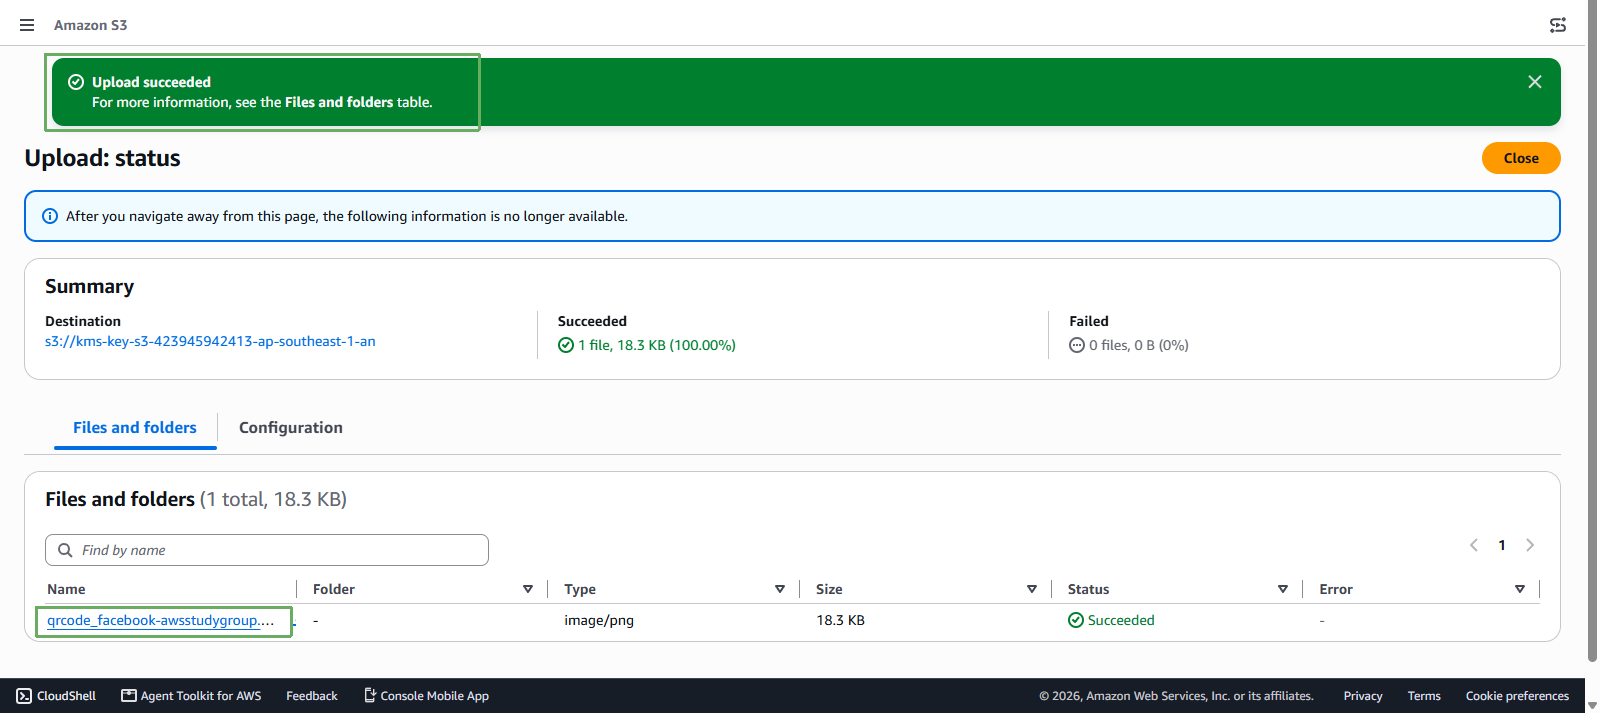Sort by the Status column arrow
The height and width of the screenshot is (713, 1600).
1283,589
